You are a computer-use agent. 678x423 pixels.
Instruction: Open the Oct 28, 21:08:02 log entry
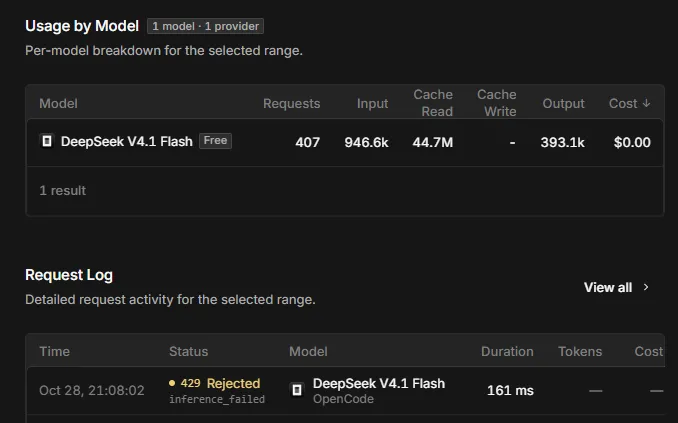pos(345,391)
